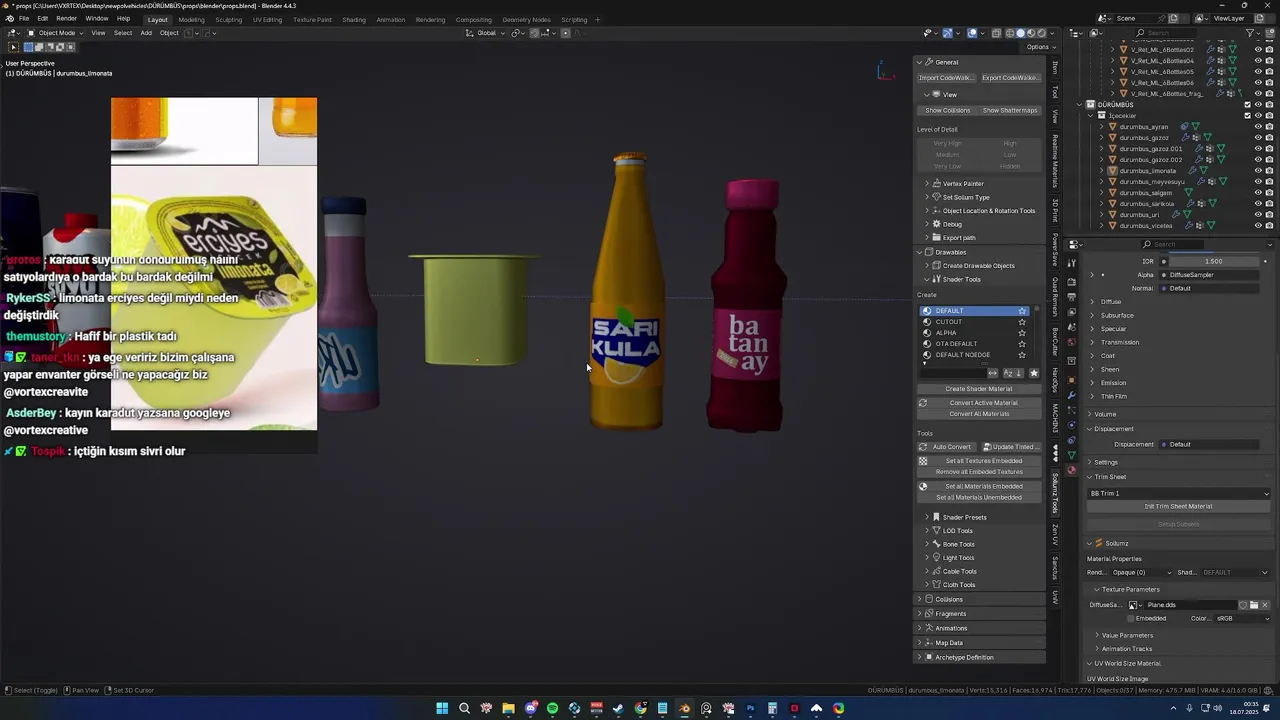1280x720 pixels.
Task: Open the Tool properties tab icon
Action: (x=1071, y=263)
